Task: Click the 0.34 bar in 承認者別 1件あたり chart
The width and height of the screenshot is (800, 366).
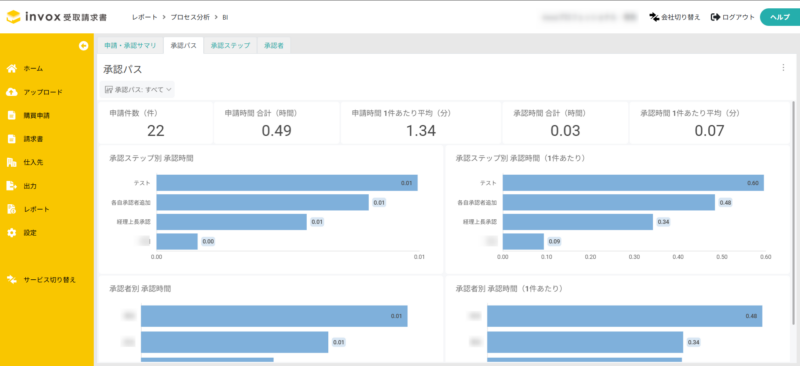Action: [585, 342]
